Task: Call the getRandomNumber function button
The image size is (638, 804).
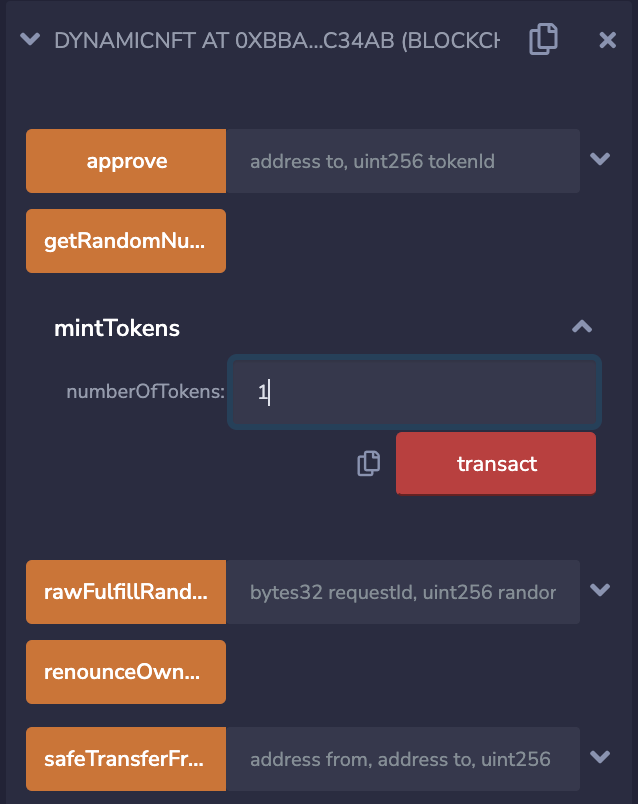Action: point(126,241)
